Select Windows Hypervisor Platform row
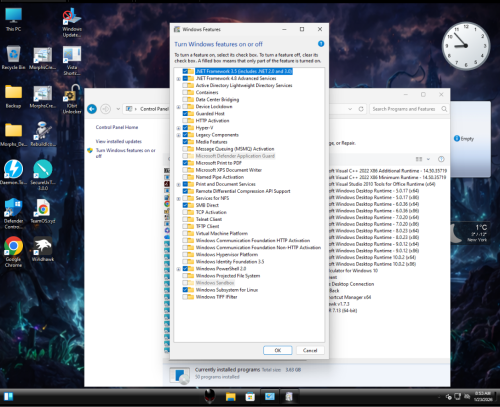This screenshot has height=407, width=500. coord(227,255)
